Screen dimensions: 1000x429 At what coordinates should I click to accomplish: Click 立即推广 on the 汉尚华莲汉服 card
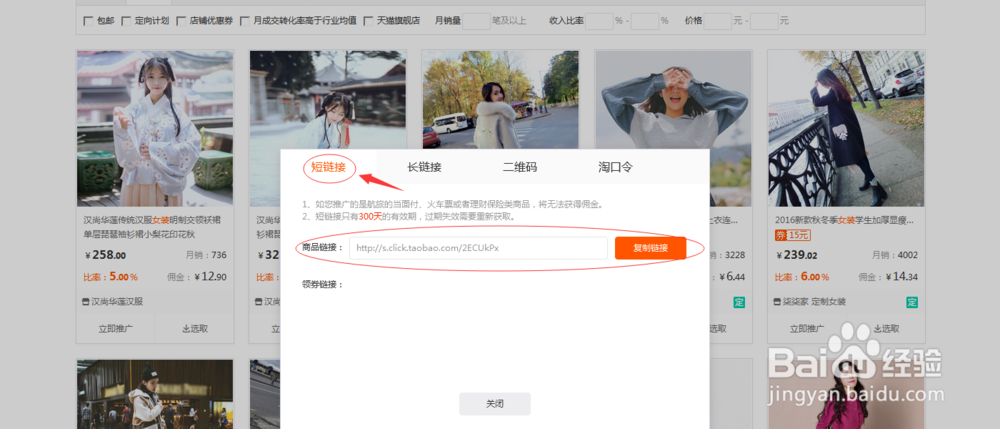click(116, 329)
